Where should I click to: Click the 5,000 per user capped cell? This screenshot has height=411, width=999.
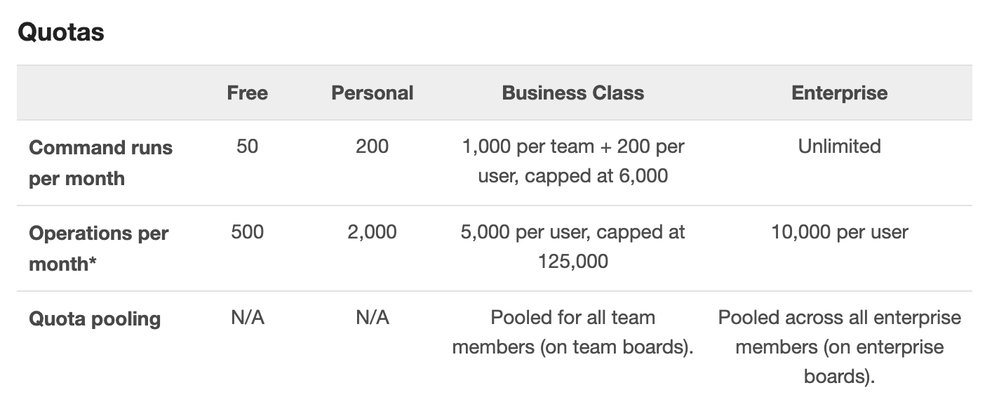pos(573,246)
